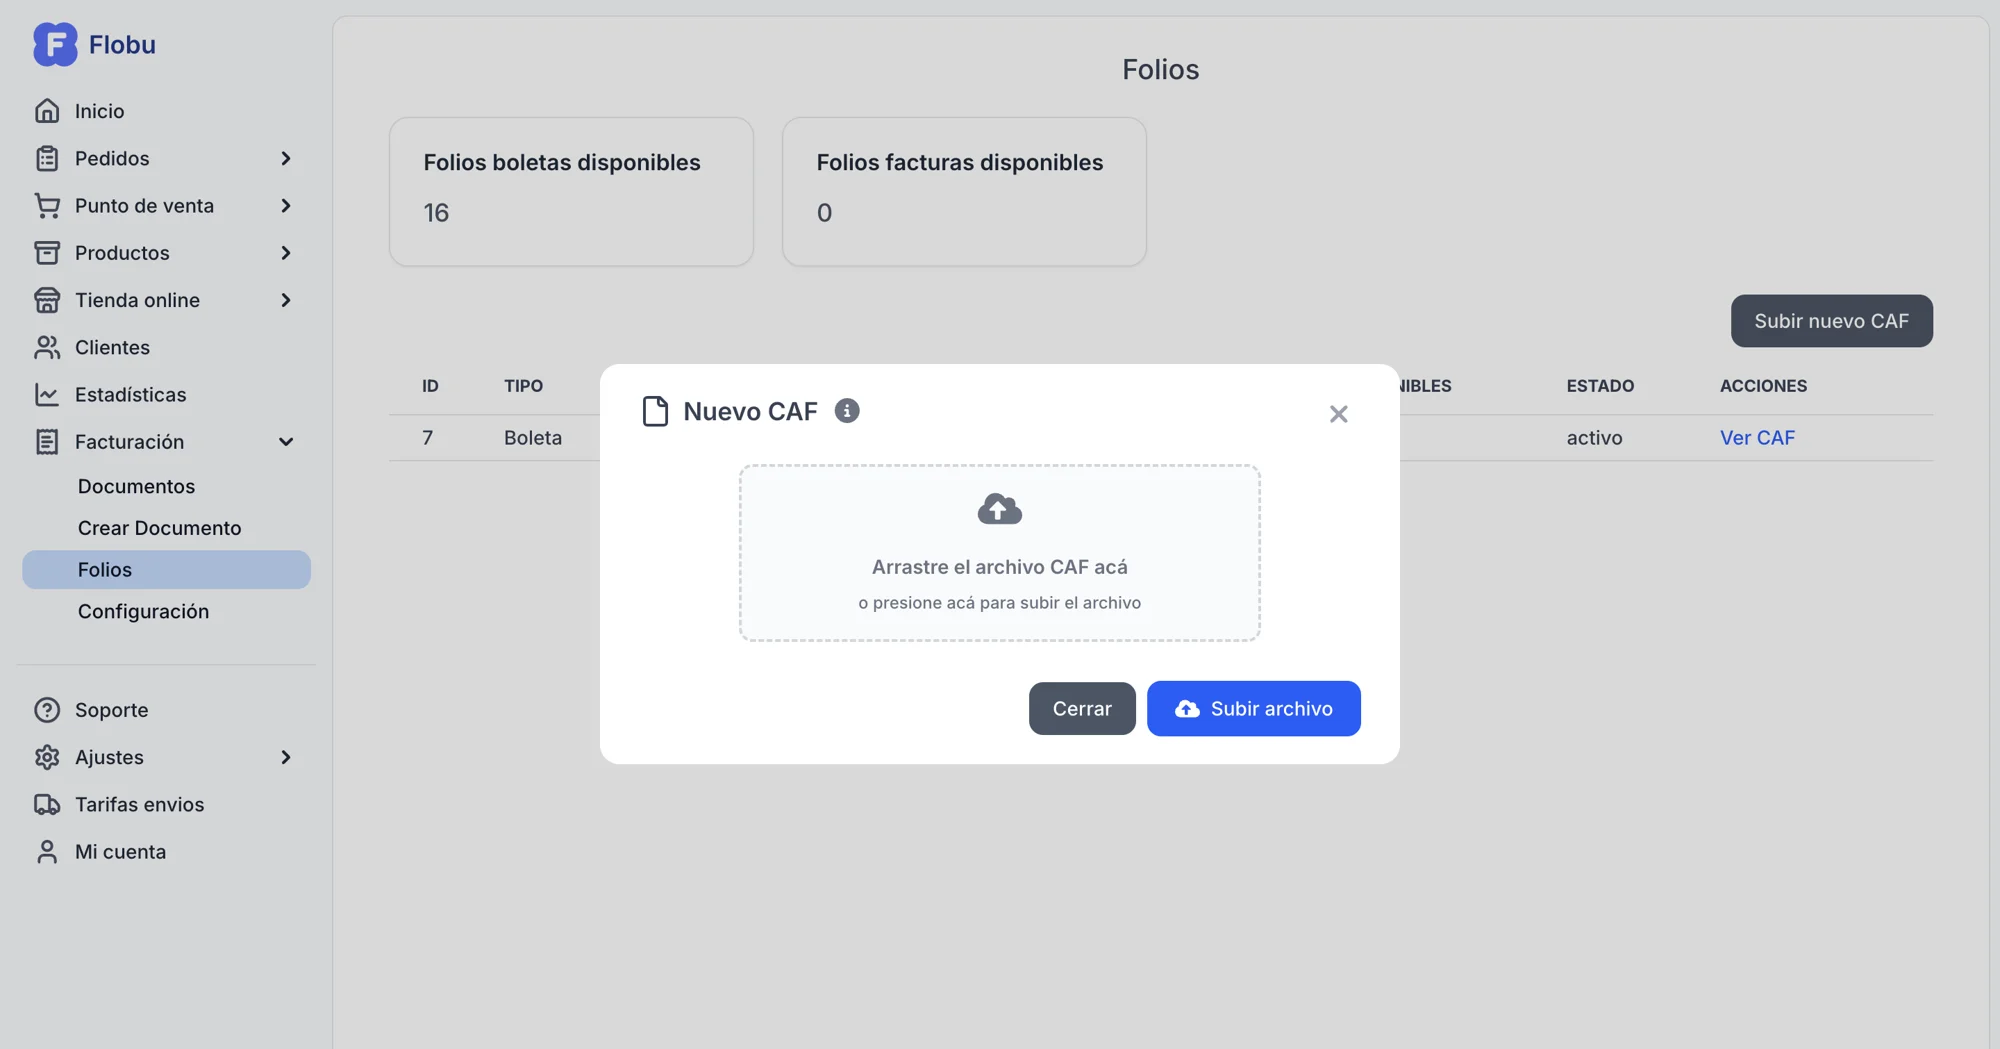Collapse the Facturación section chevron
This screenshot has height=1049, width=2000.
(286, 442)
